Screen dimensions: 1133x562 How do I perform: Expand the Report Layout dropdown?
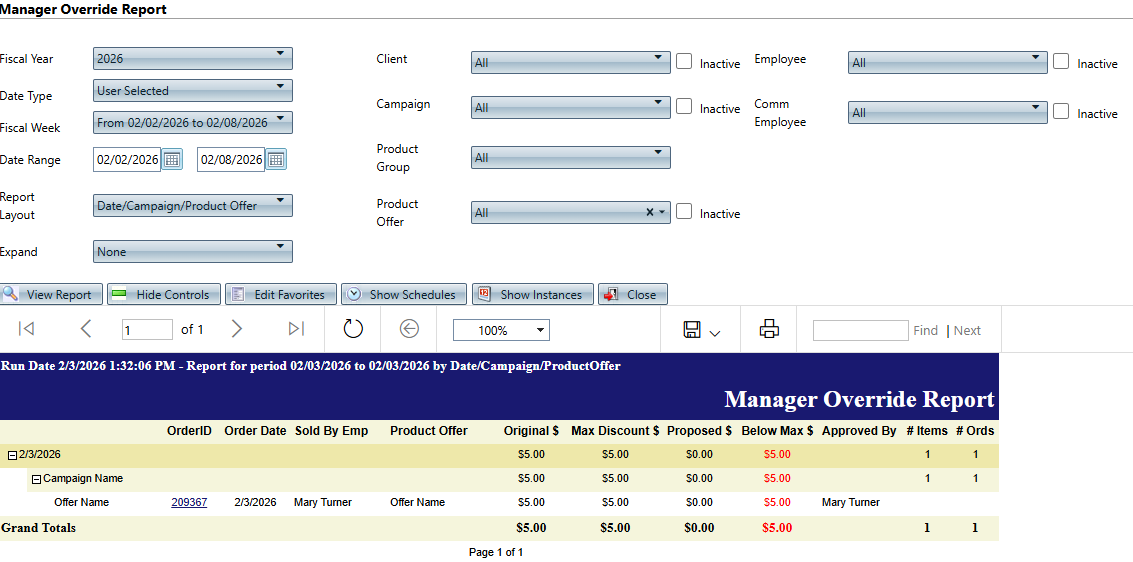[192, 205]
